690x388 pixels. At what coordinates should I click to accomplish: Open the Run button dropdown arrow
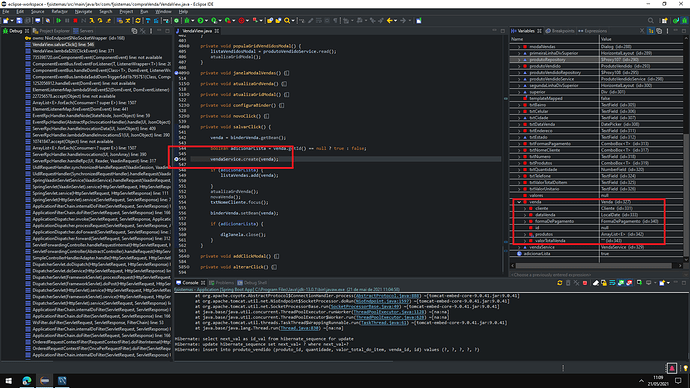tap(207, 21)
